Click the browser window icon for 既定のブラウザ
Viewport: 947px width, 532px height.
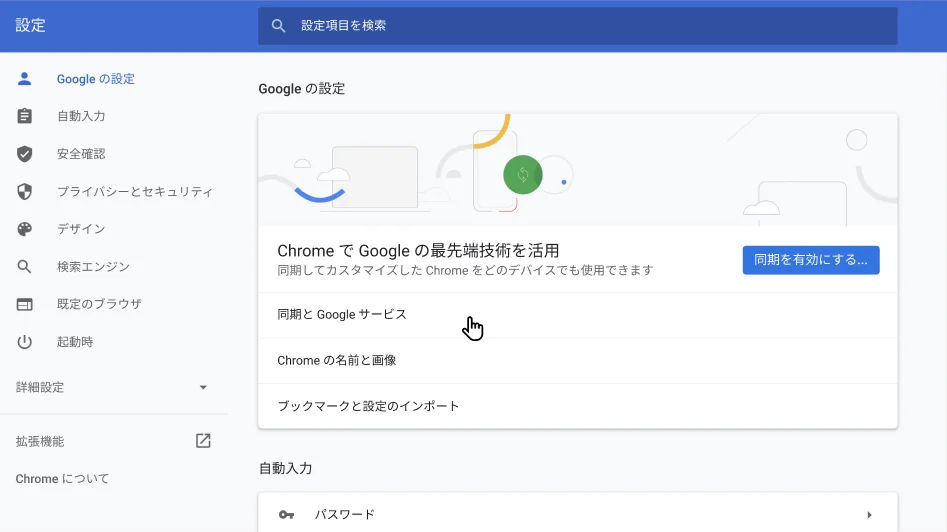click(x=25, y=304)
